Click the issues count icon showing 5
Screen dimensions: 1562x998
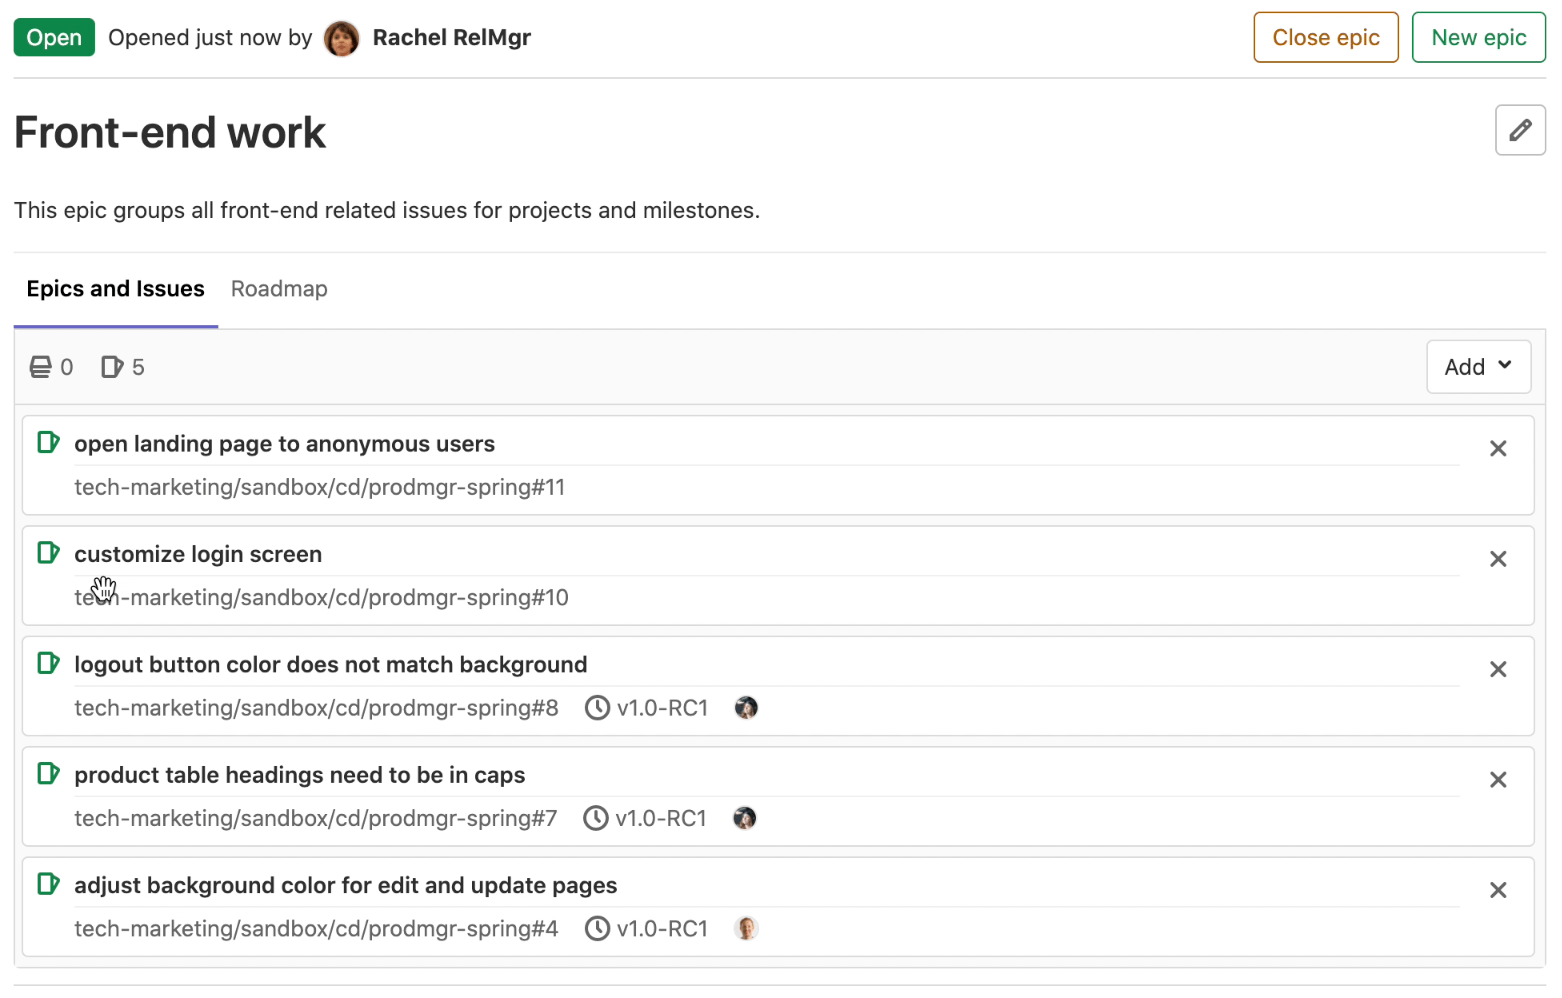point(110,367)
